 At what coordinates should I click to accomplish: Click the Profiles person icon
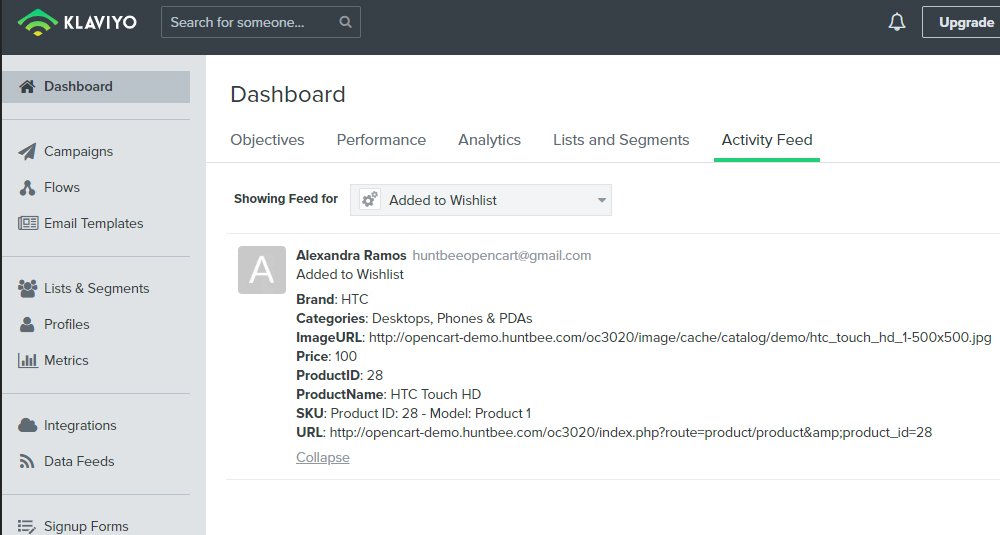point(27,324)
